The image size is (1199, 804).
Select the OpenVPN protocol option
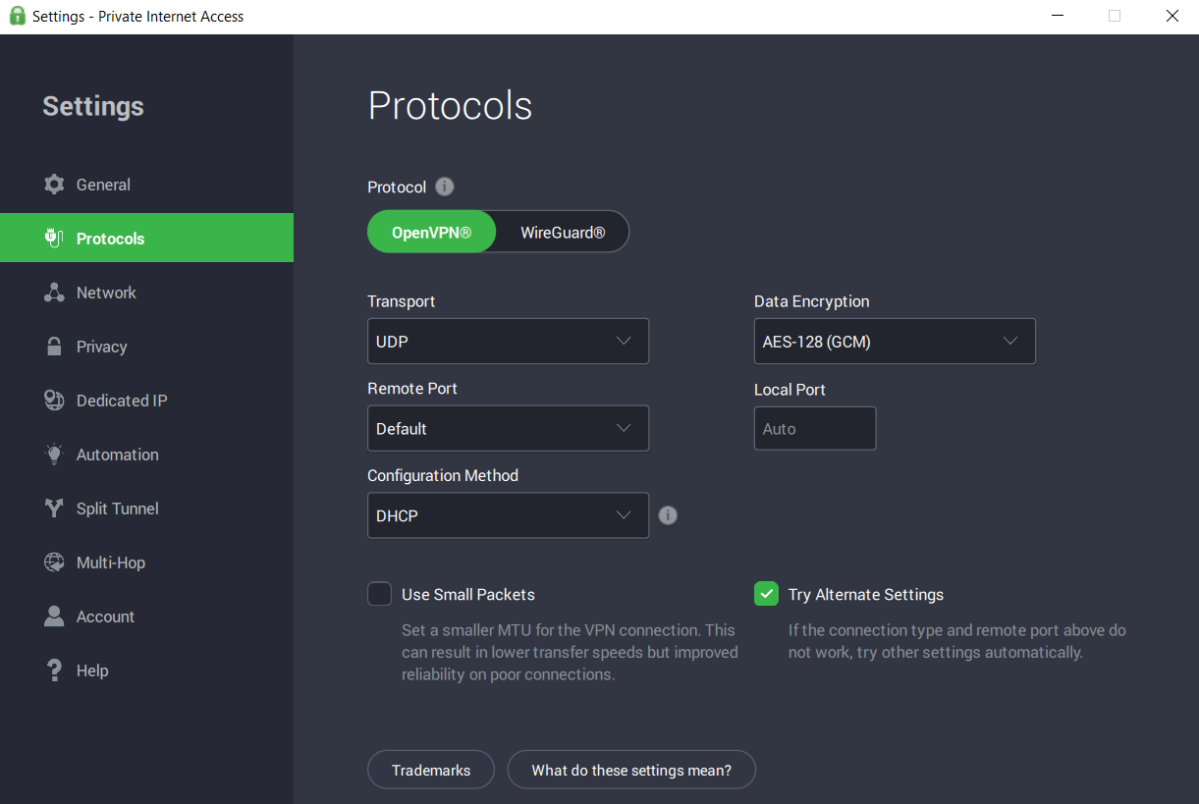(x=431, y=232)
